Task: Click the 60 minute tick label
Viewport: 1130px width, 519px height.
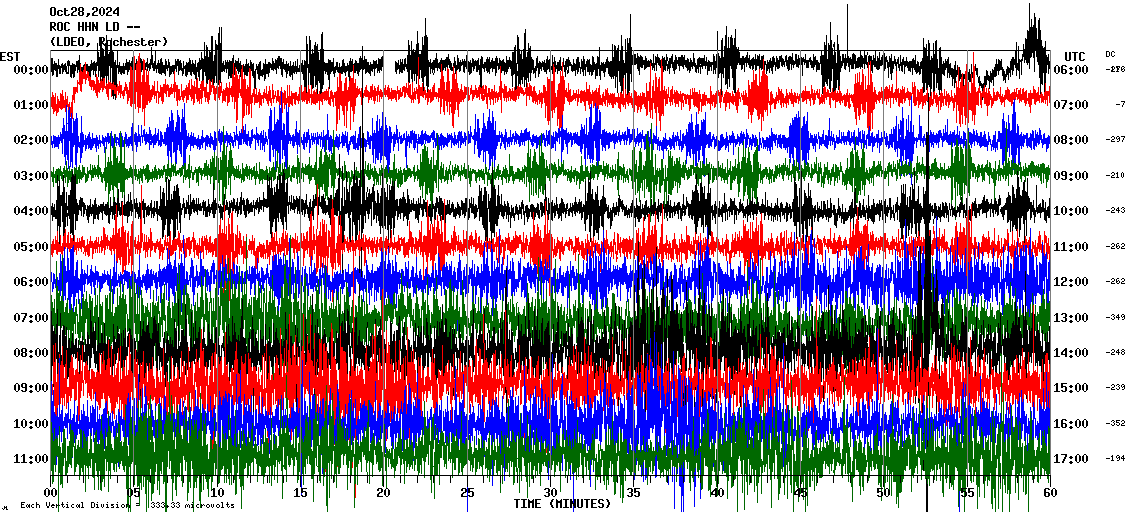Action: pyautogui.click(x=1049, y=493)
